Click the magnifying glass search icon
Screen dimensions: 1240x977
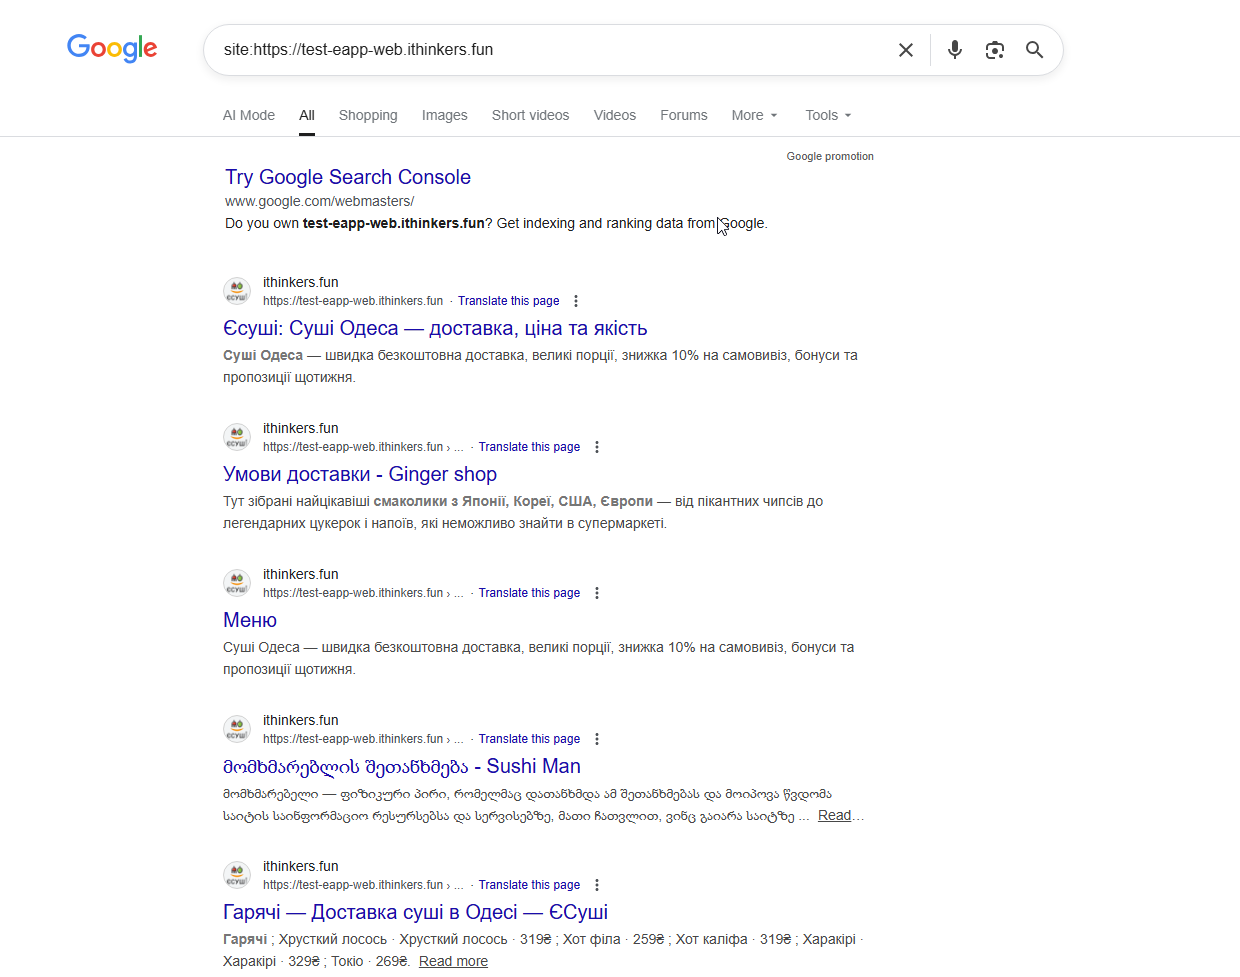[x=1035, y=50]
